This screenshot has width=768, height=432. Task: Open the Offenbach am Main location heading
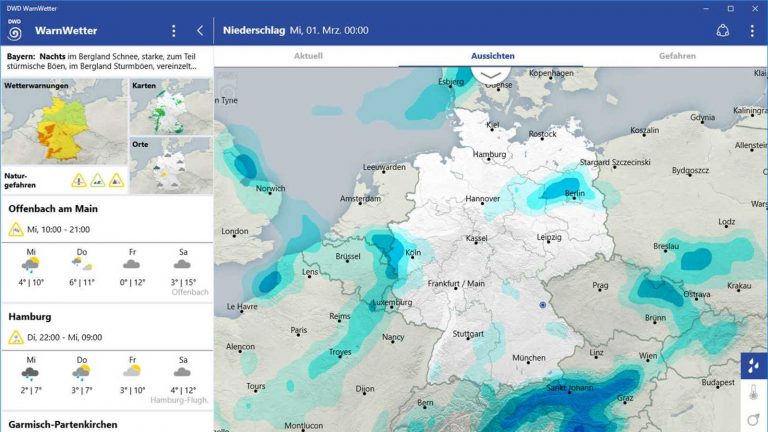[53, 209]
